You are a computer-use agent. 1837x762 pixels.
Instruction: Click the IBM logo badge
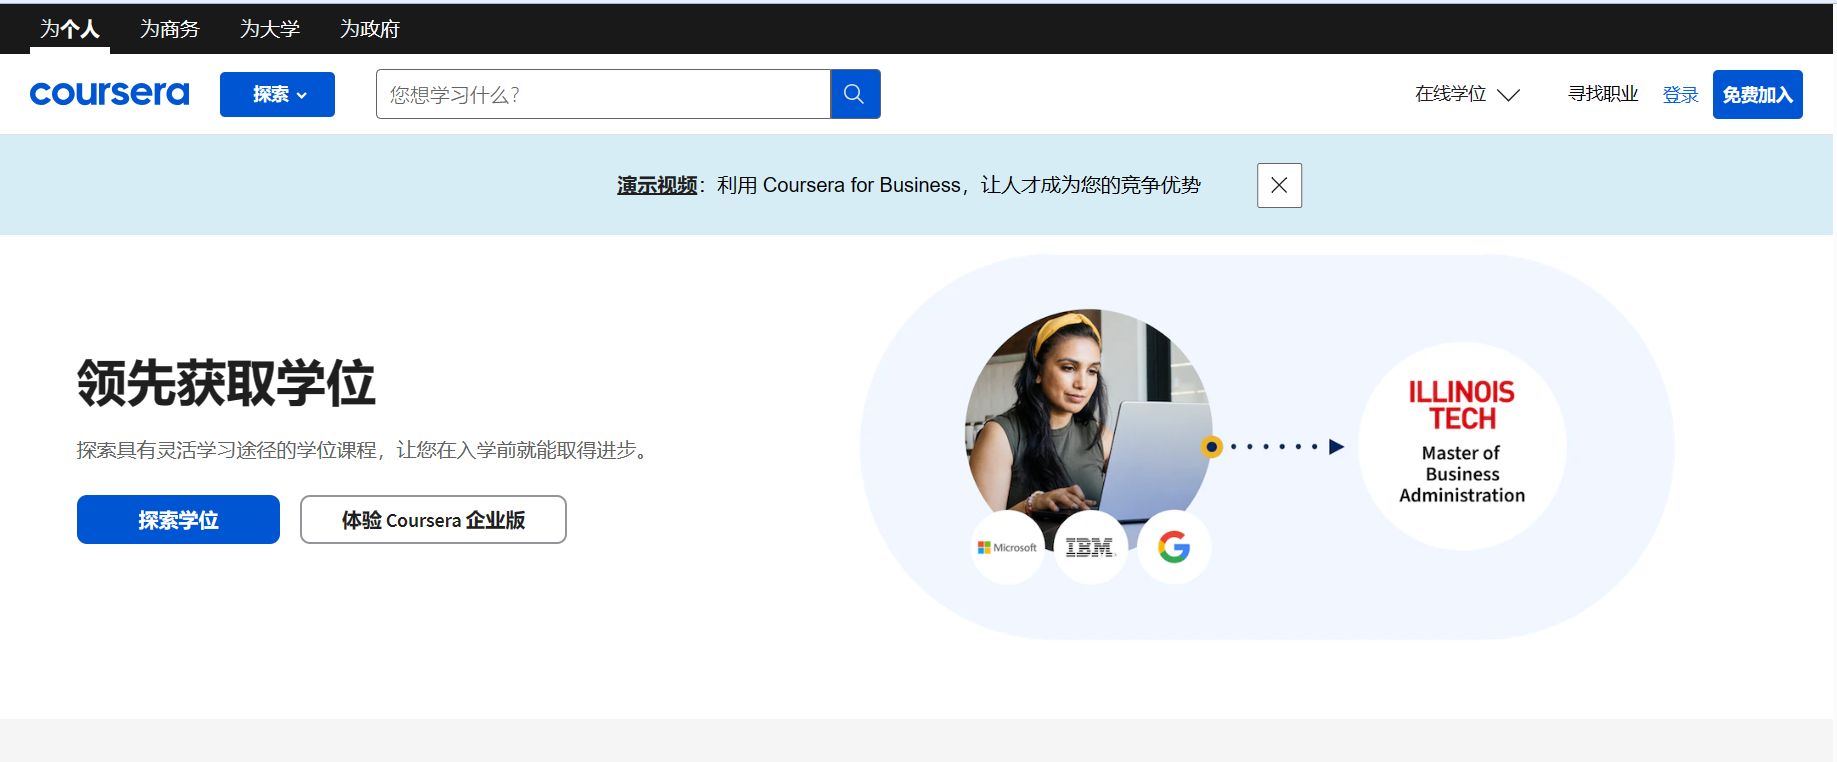[1090, 547]
